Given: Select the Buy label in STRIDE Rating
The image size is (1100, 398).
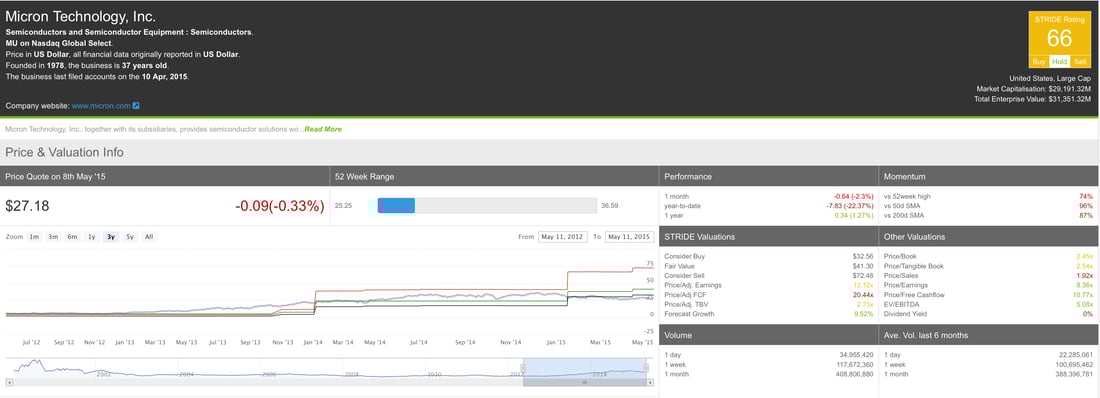Looking at the screenshot, I should (x=1039, y=62).
